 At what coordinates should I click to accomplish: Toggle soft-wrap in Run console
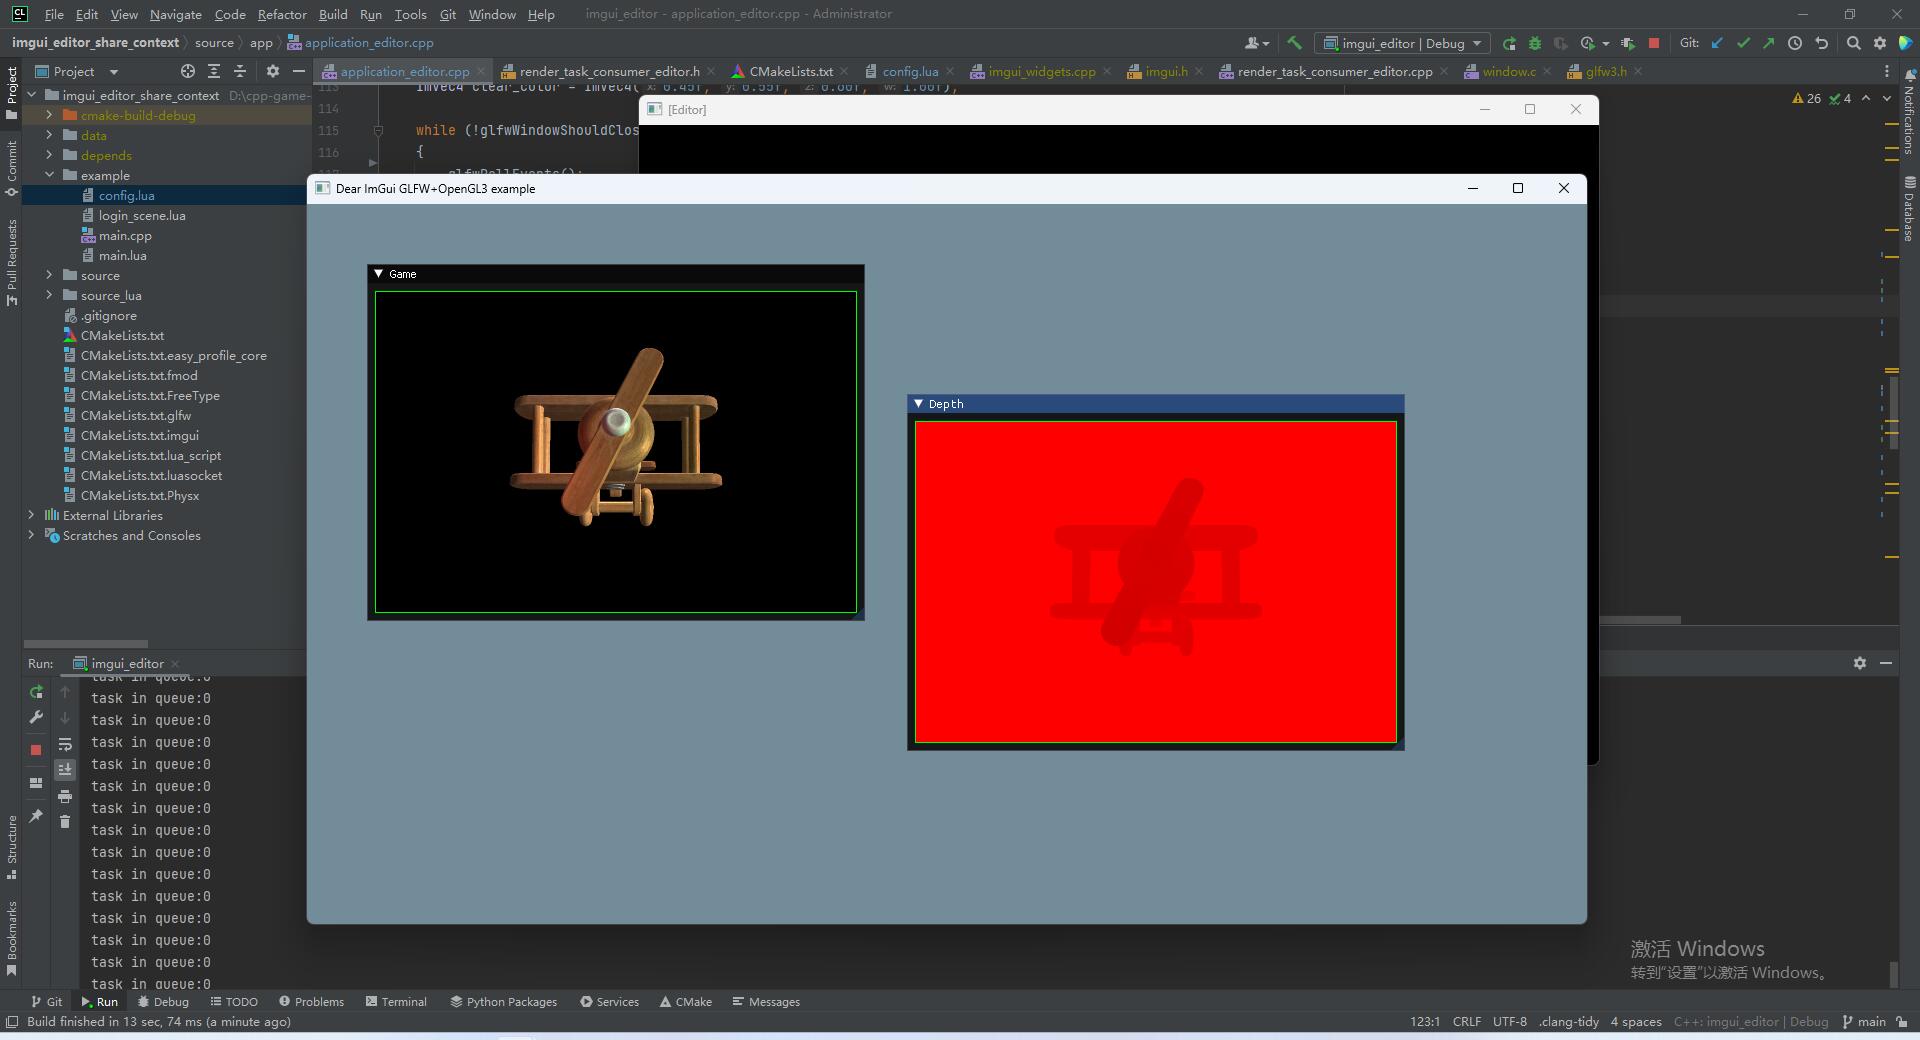click(x=65, y=744)
